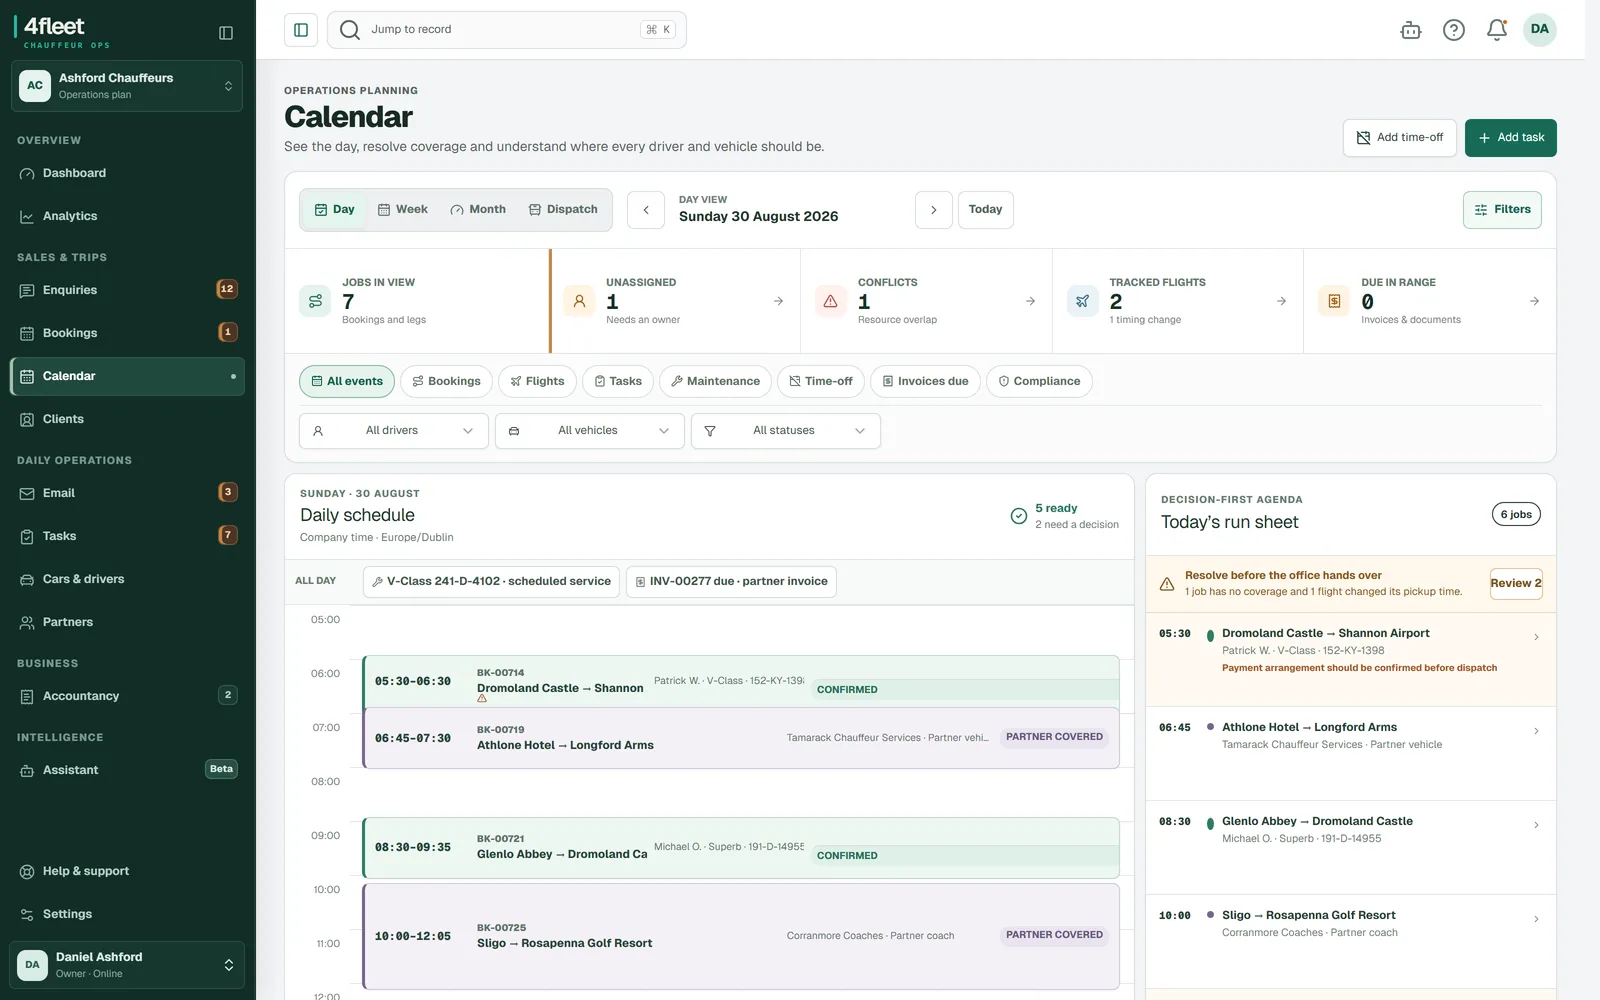Toggle Compliance filter chip

[x=1039, y=381]
